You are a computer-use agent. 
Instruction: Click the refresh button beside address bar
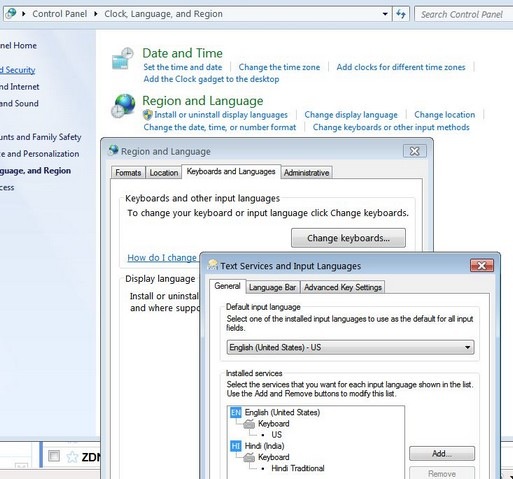pos(401,14)
